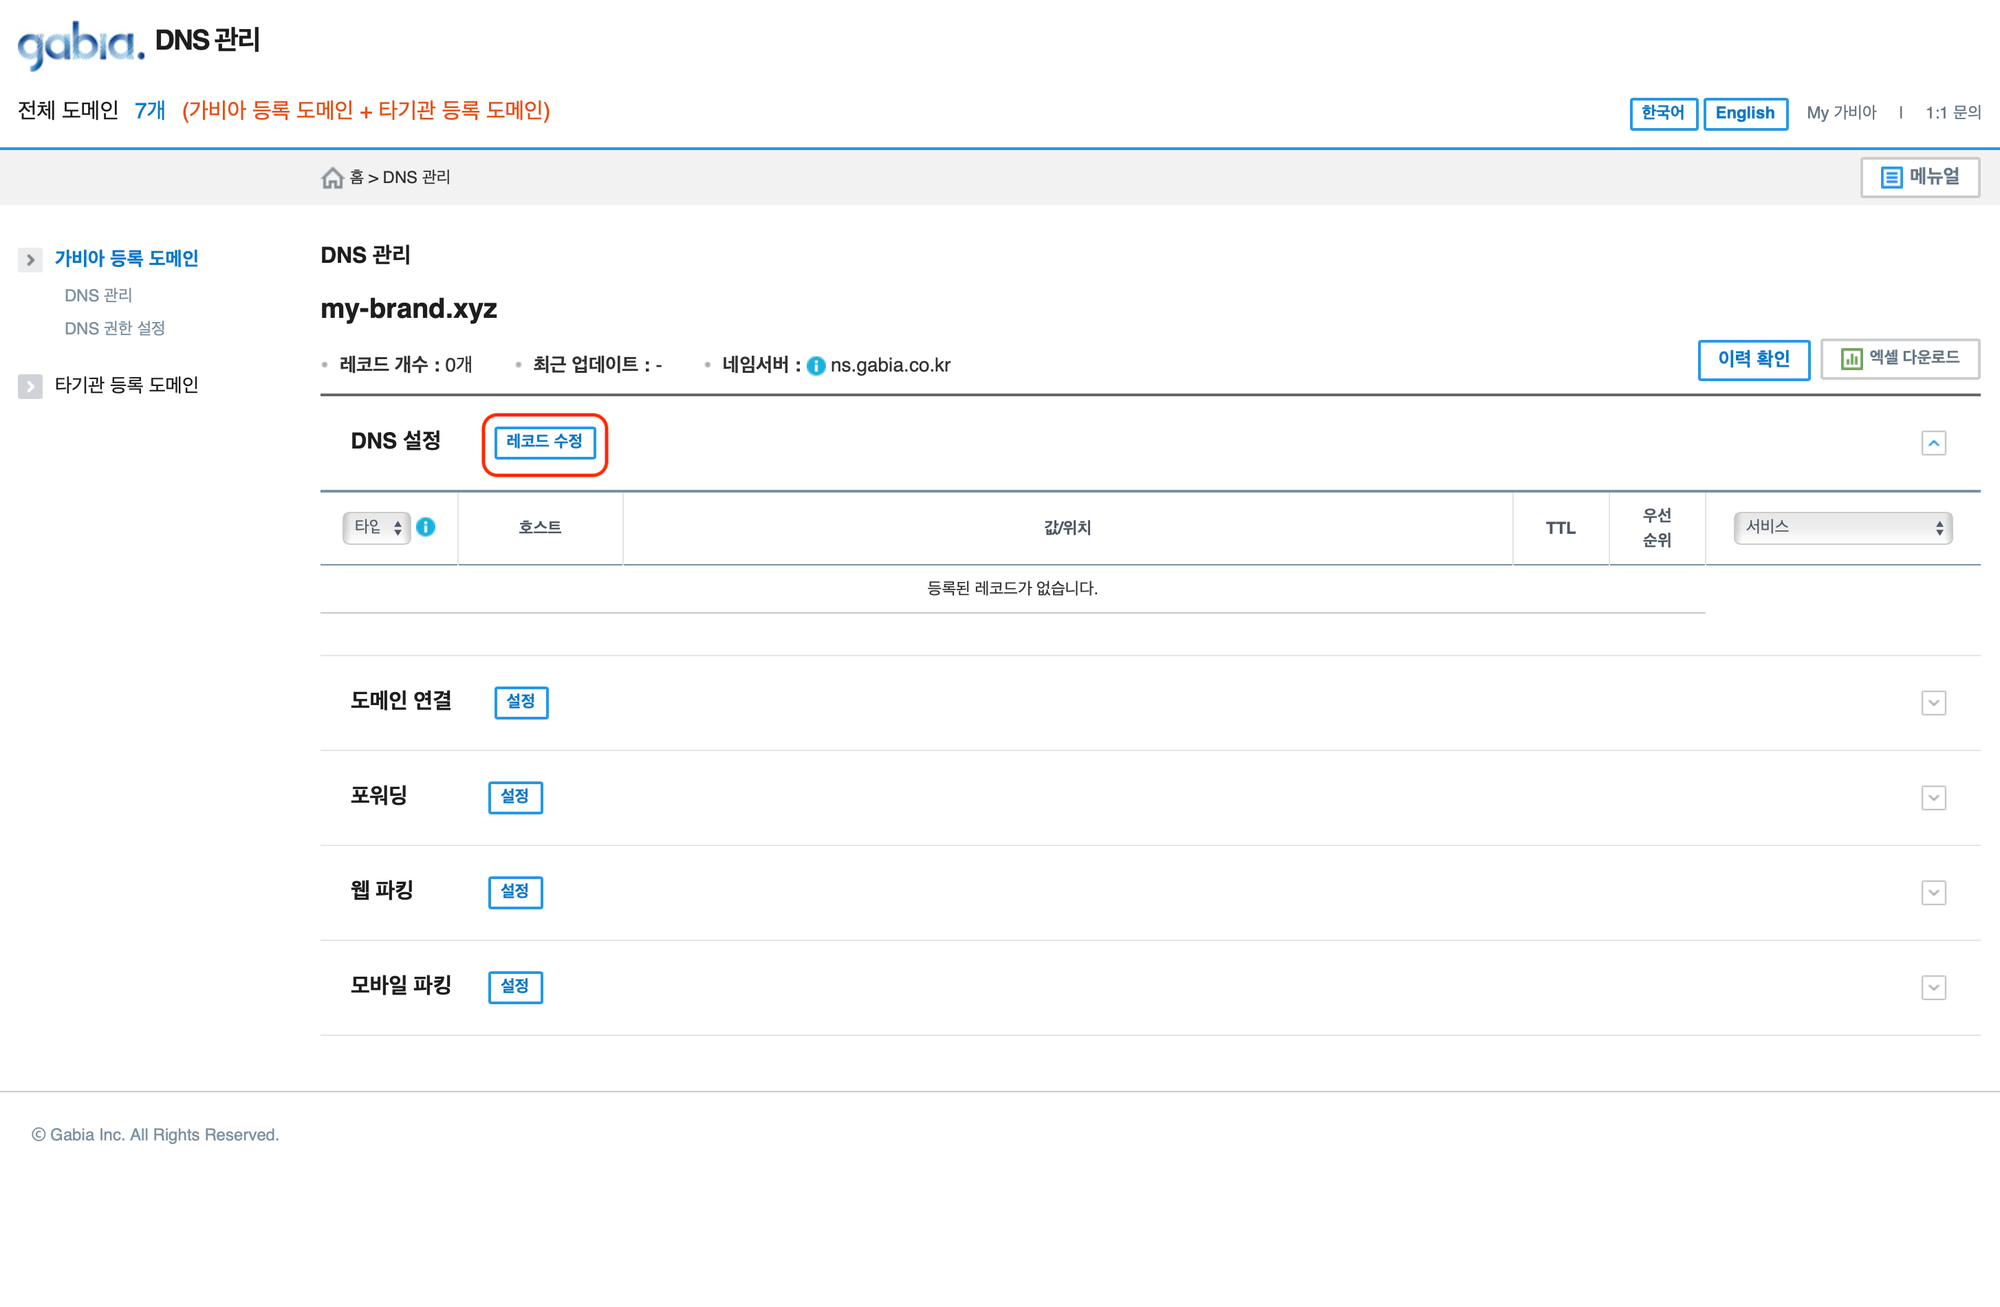Open the 타입 type dropdown
Image resolution: width=2000 pixels, height=1307 pixels.
(x=377, y=527)
